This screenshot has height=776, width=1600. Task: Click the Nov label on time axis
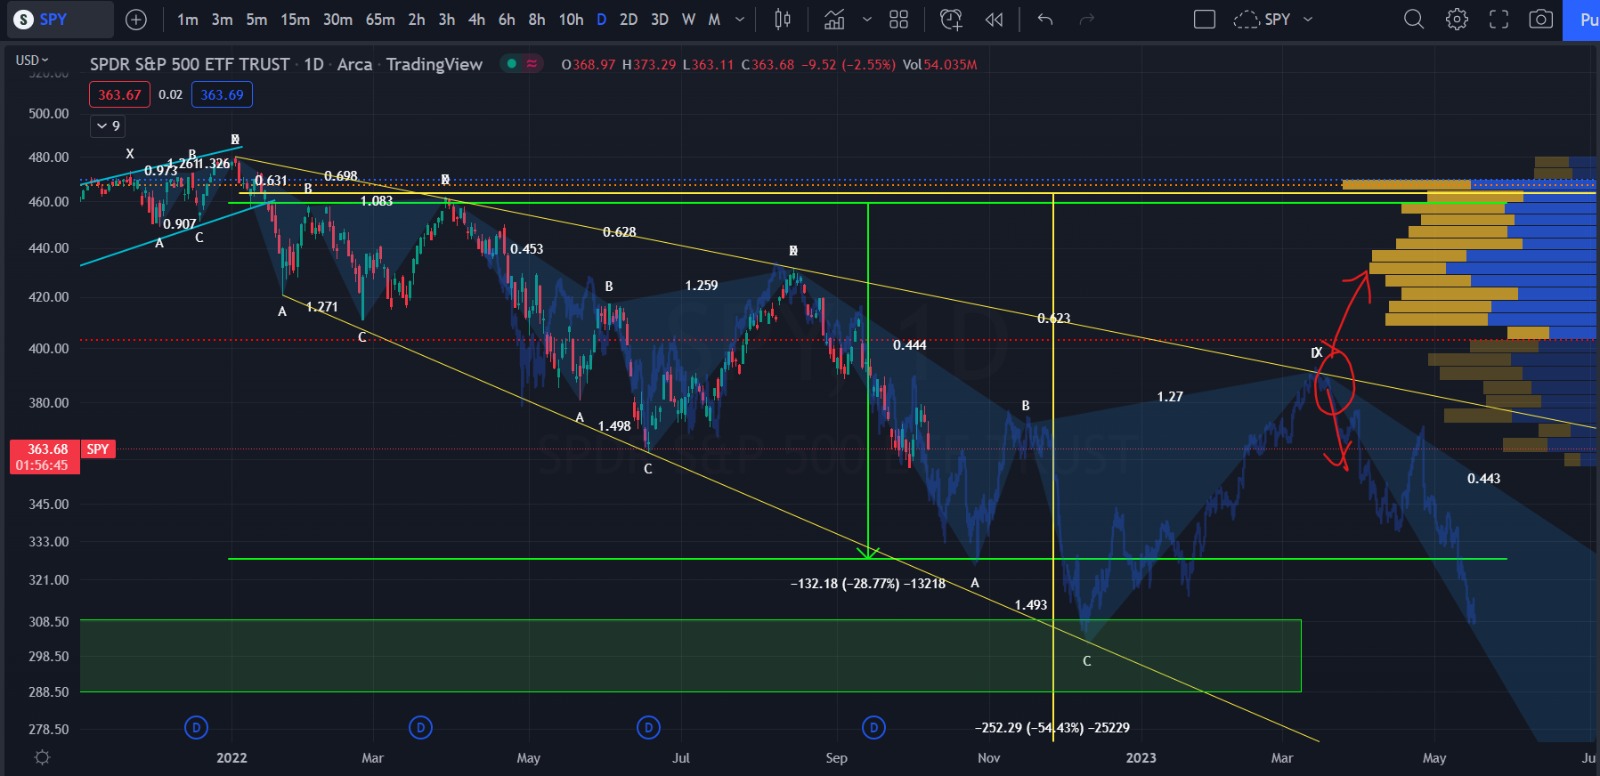click(988, 758)
